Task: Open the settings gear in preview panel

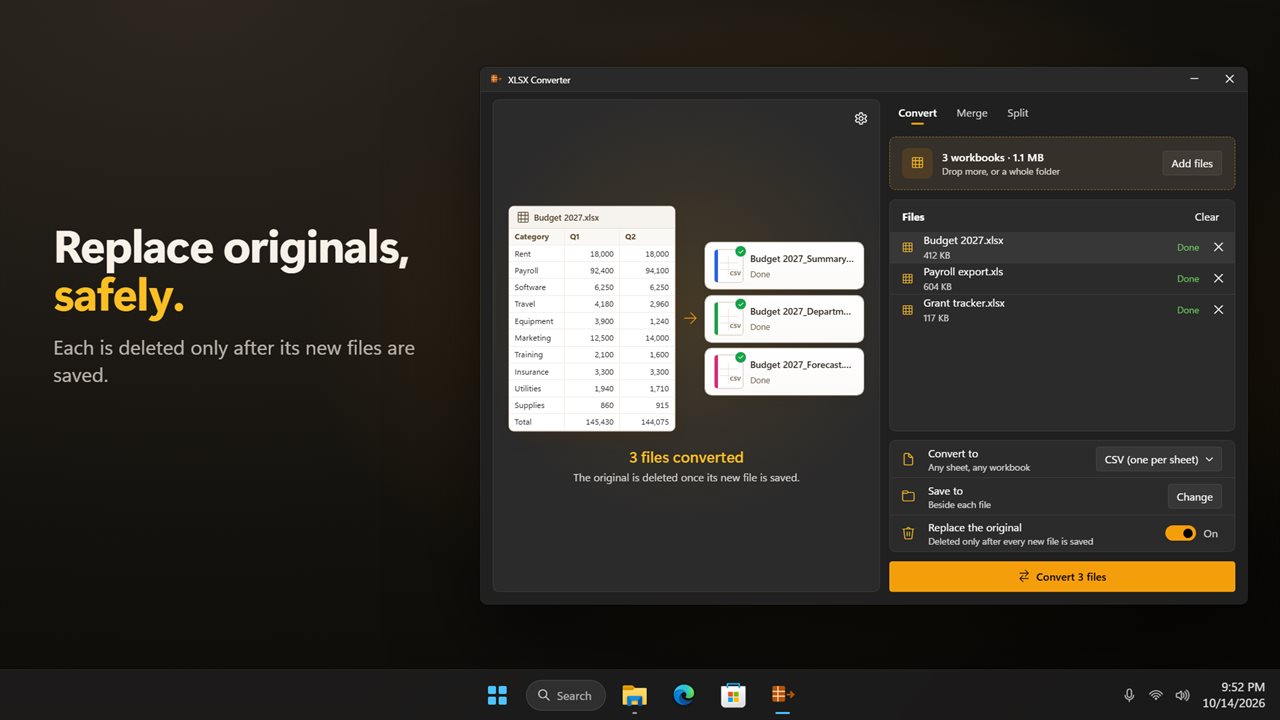Action: coord(861,118)
